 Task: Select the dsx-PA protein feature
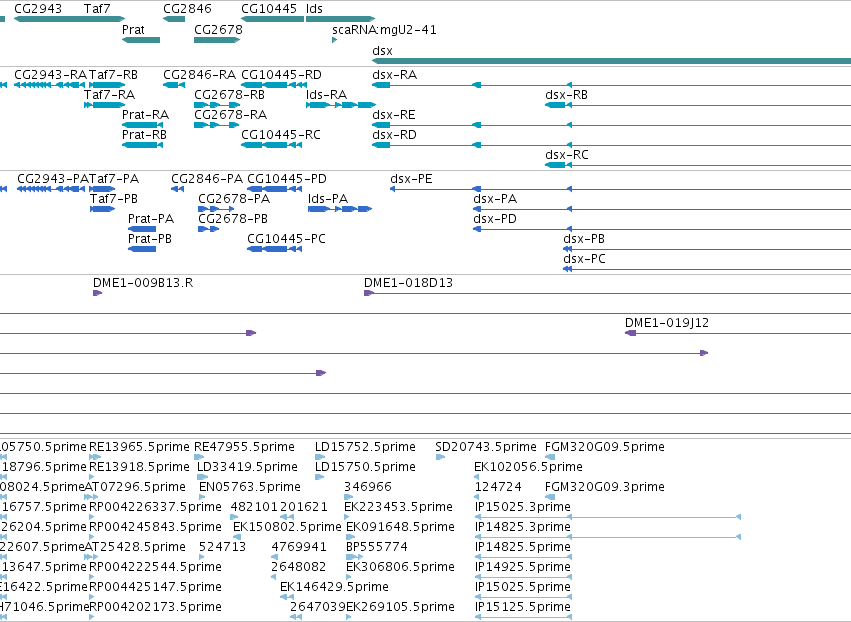click(662, 209)
